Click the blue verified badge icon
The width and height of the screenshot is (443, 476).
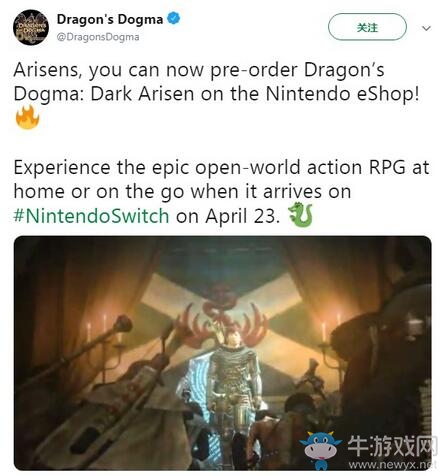[x=173, y=18]
